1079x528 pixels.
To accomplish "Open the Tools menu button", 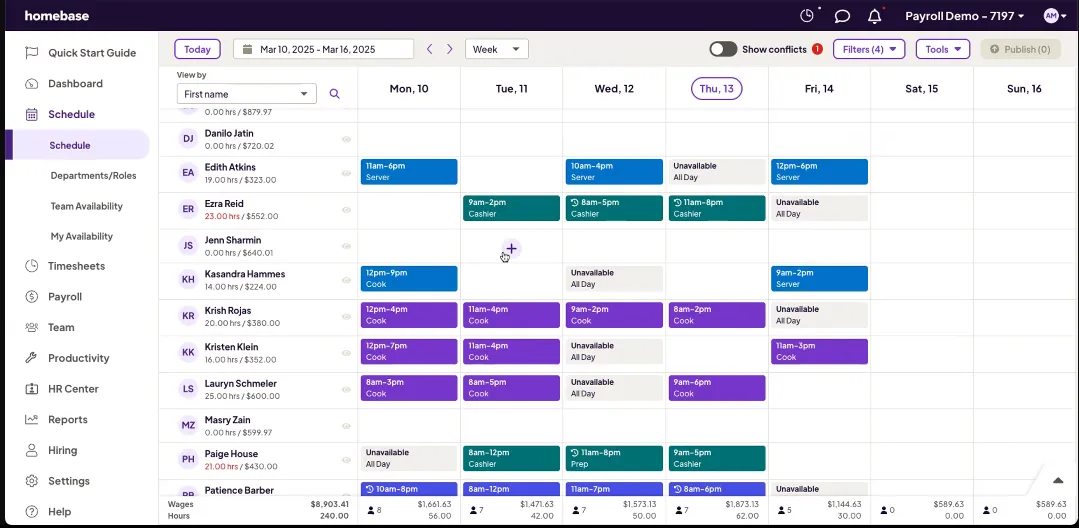I will pos(942,49).
